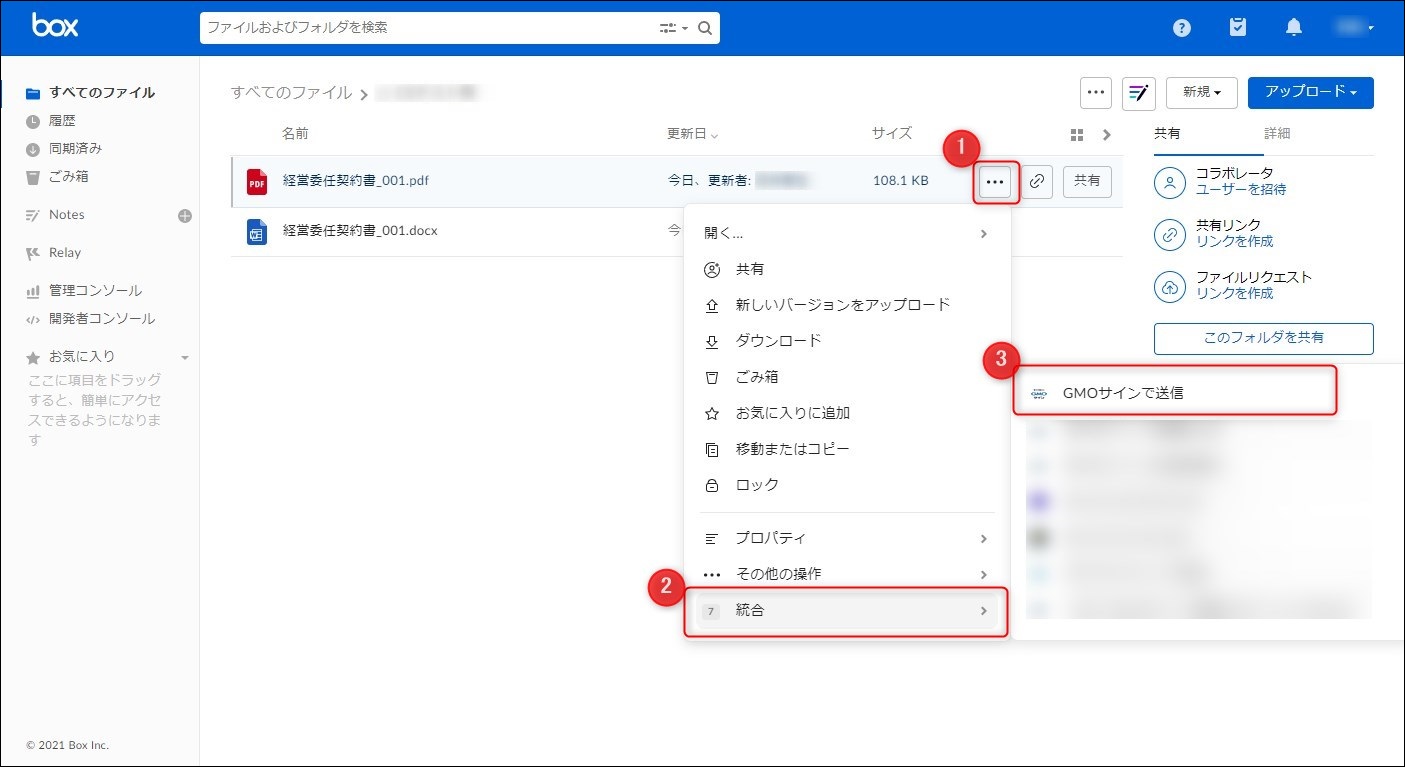Choose ごみ箱 in context menu

click(x=846, y=377)
